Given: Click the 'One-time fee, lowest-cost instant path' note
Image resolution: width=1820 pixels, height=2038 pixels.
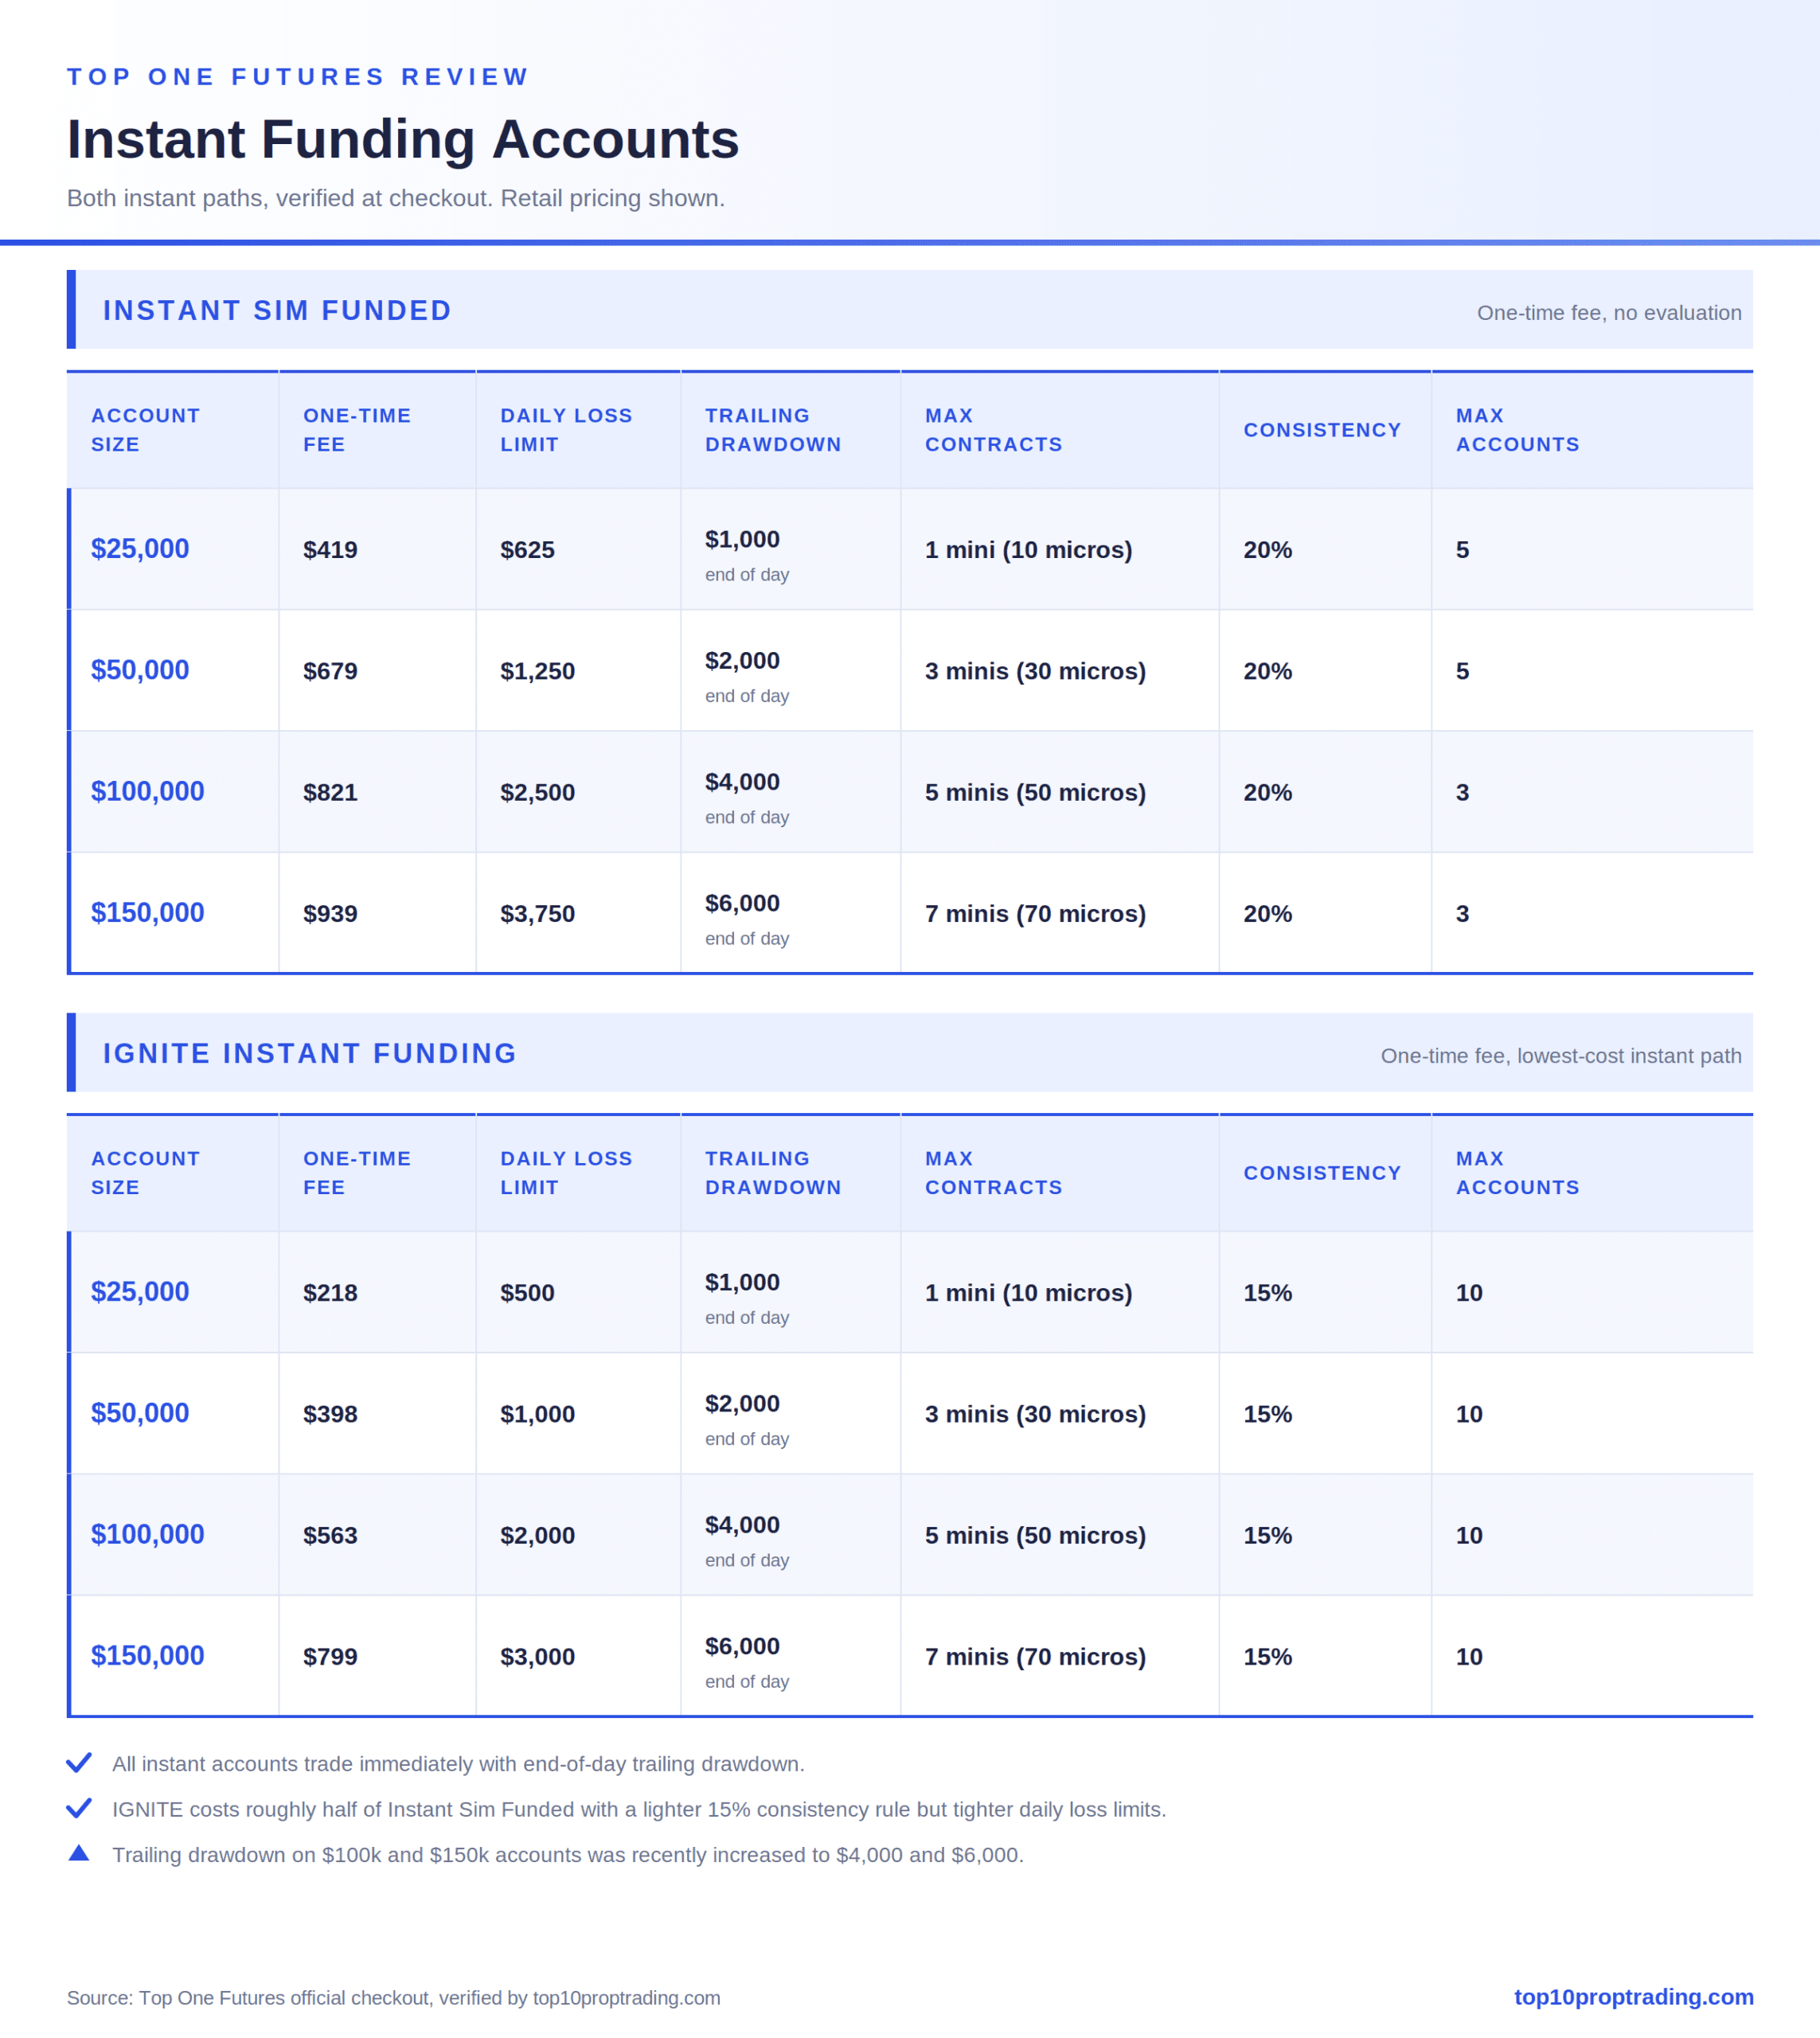Looking at the screenshot, I should 1561,1056.
